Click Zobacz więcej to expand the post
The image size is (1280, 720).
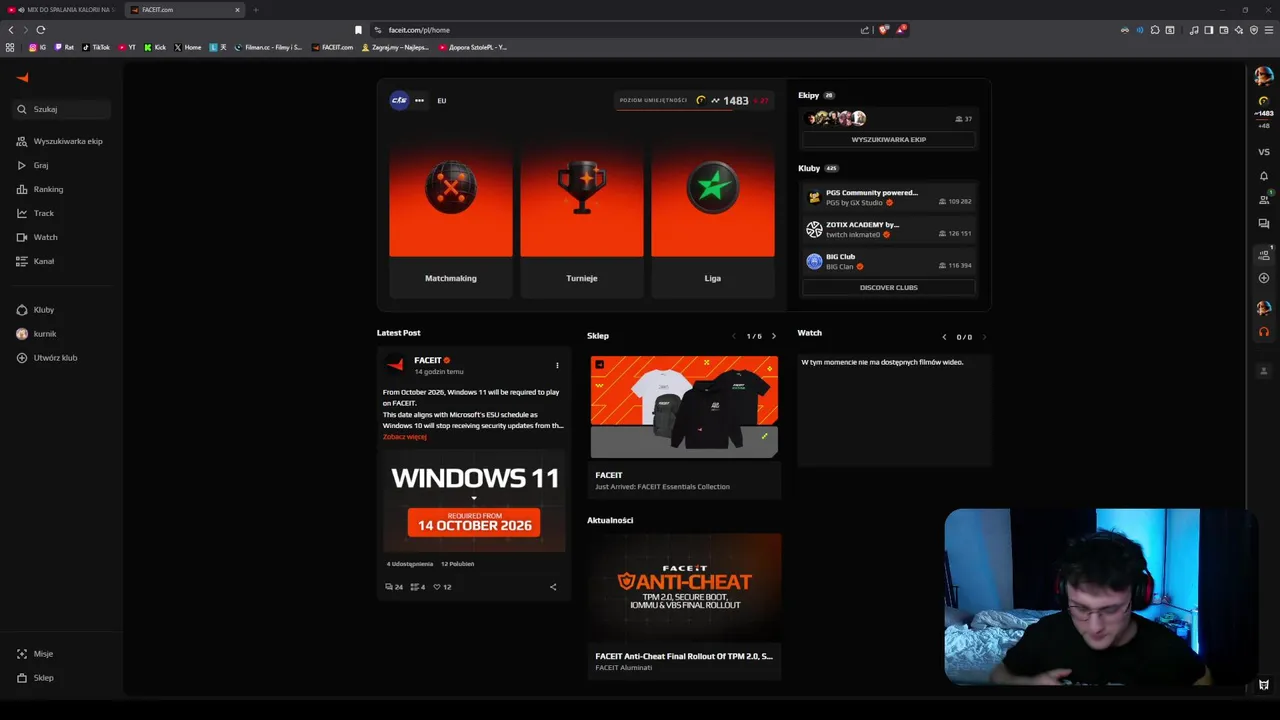(404, 437)
